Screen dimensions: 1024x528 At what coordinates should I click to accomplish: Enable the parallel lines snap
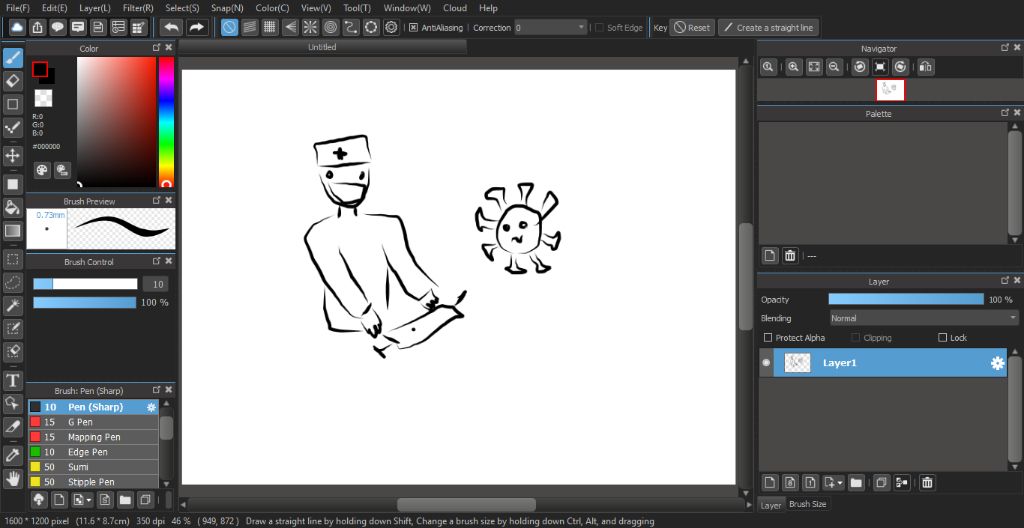[x=249, y=27]
